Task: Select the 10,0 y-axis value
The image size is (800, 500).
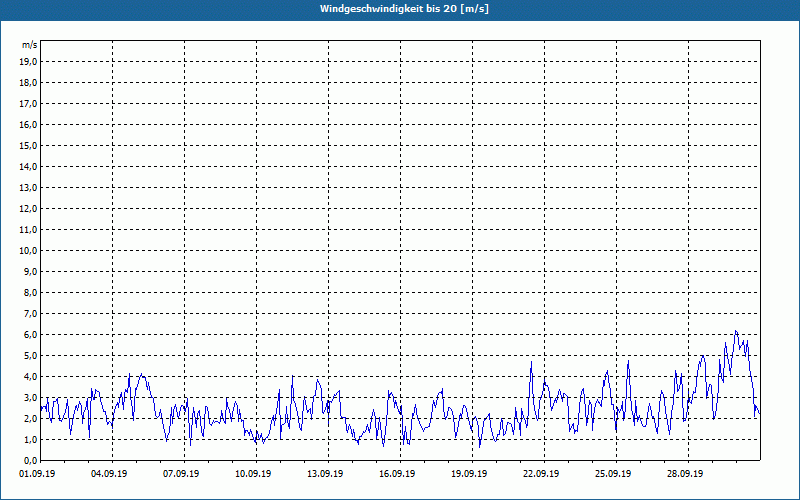Action: pos(29,251)
